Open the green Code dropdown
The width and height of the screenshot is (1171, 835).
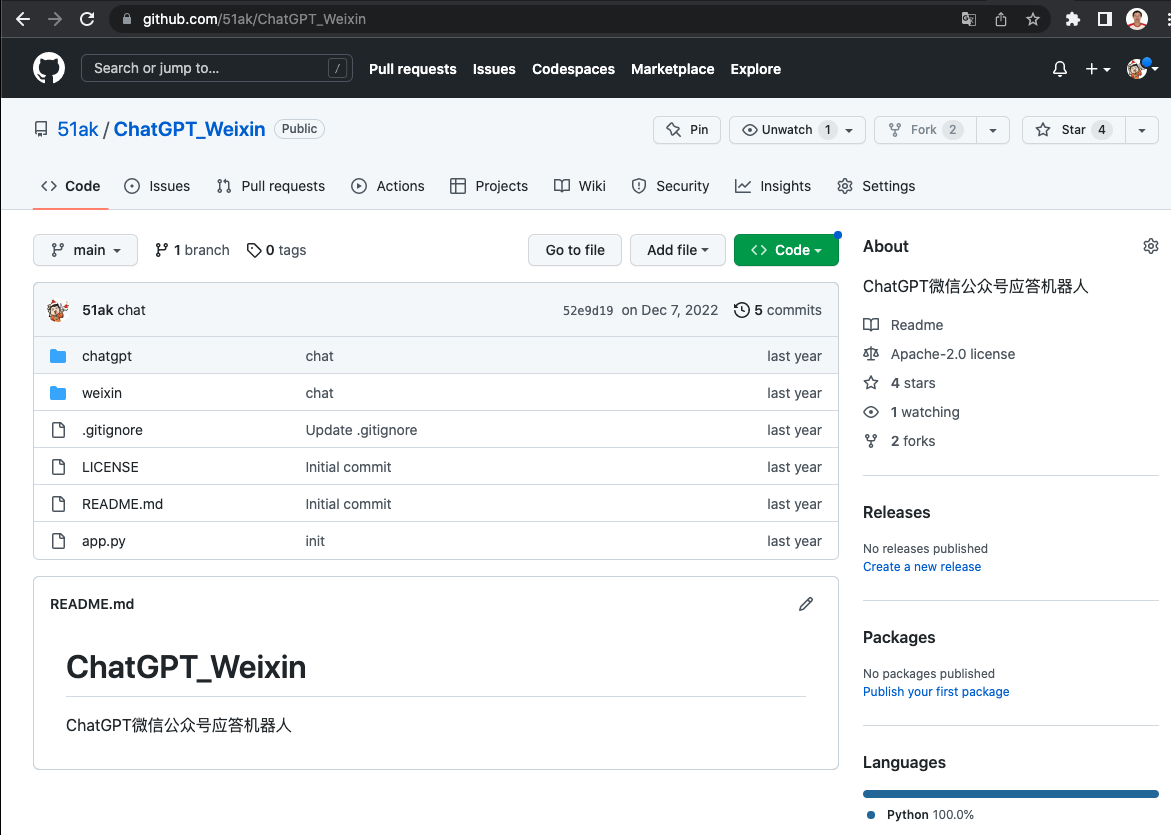pos(786,250)
